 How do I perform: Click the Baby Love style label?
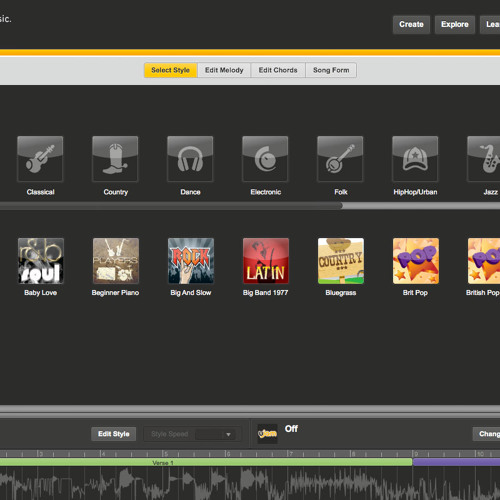coord(41,293)
